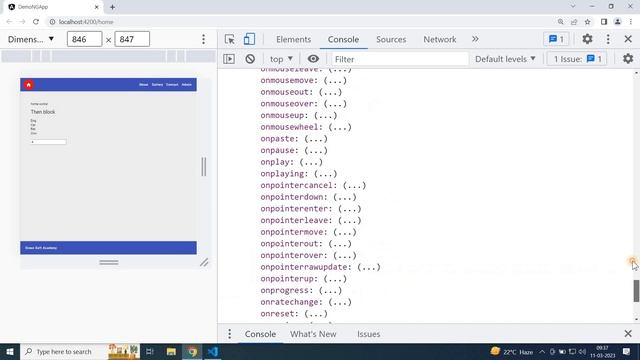This screenshot has height=360, width=640.
Task: Go back in browser history
Action: (x=9, y=22)
